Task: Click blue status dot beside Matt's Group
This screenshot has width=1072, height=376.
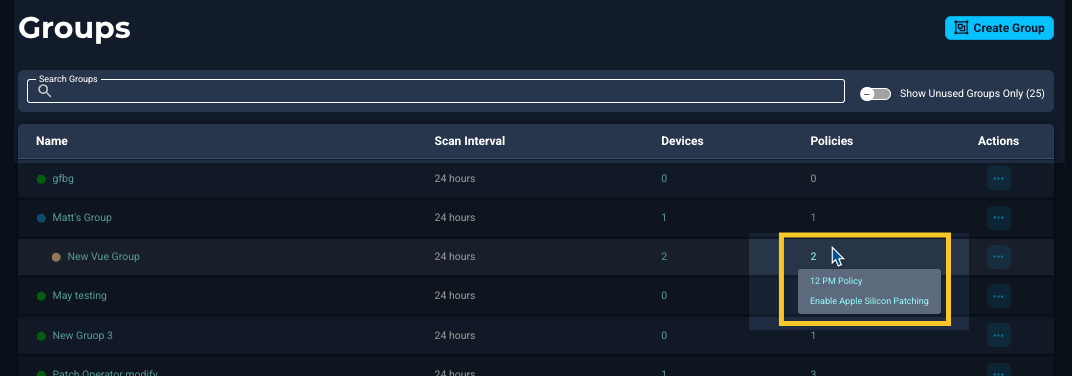Action: (x=41, y=218)
